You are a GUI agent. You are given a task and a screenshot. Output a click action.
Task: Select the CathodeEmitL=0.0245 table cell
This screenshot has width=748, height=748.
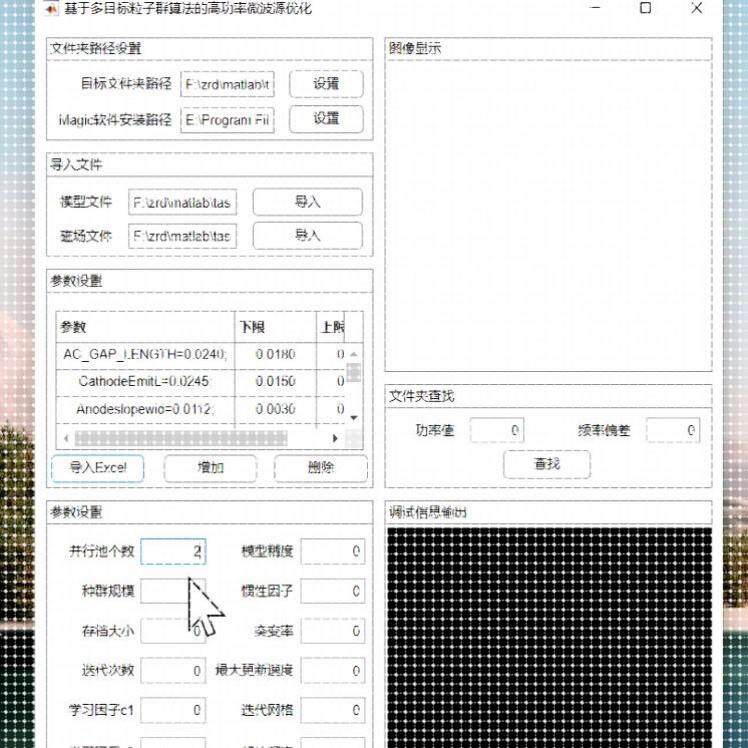coord(145,382)
